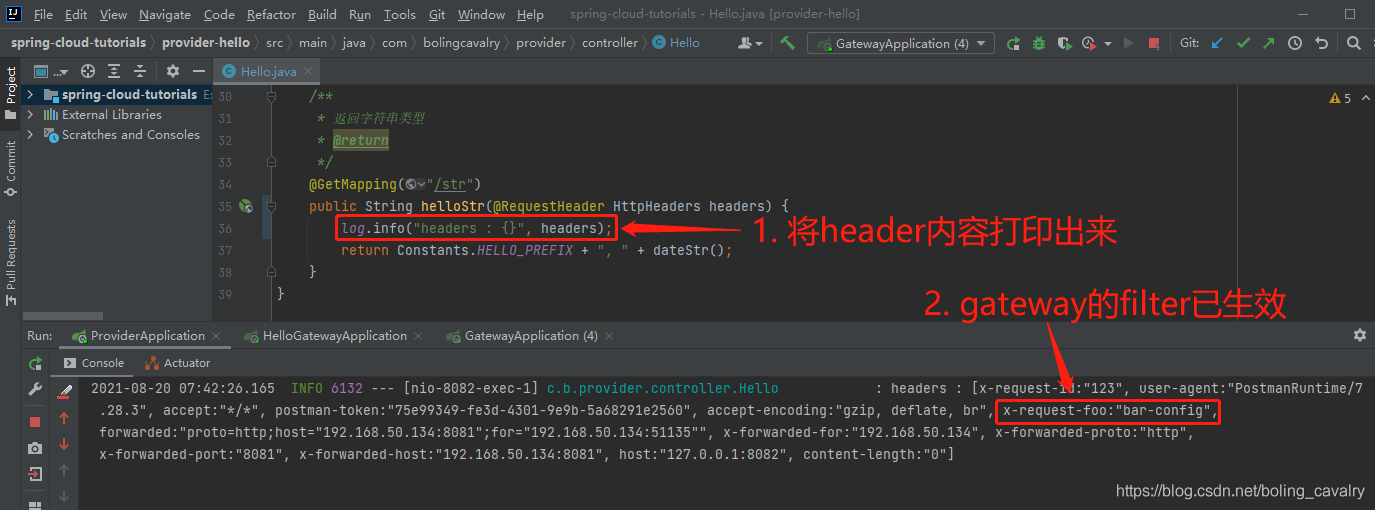
Task: Click the gutter run icon on line 35
Action: pyautogui.click(x=245, y=206)
